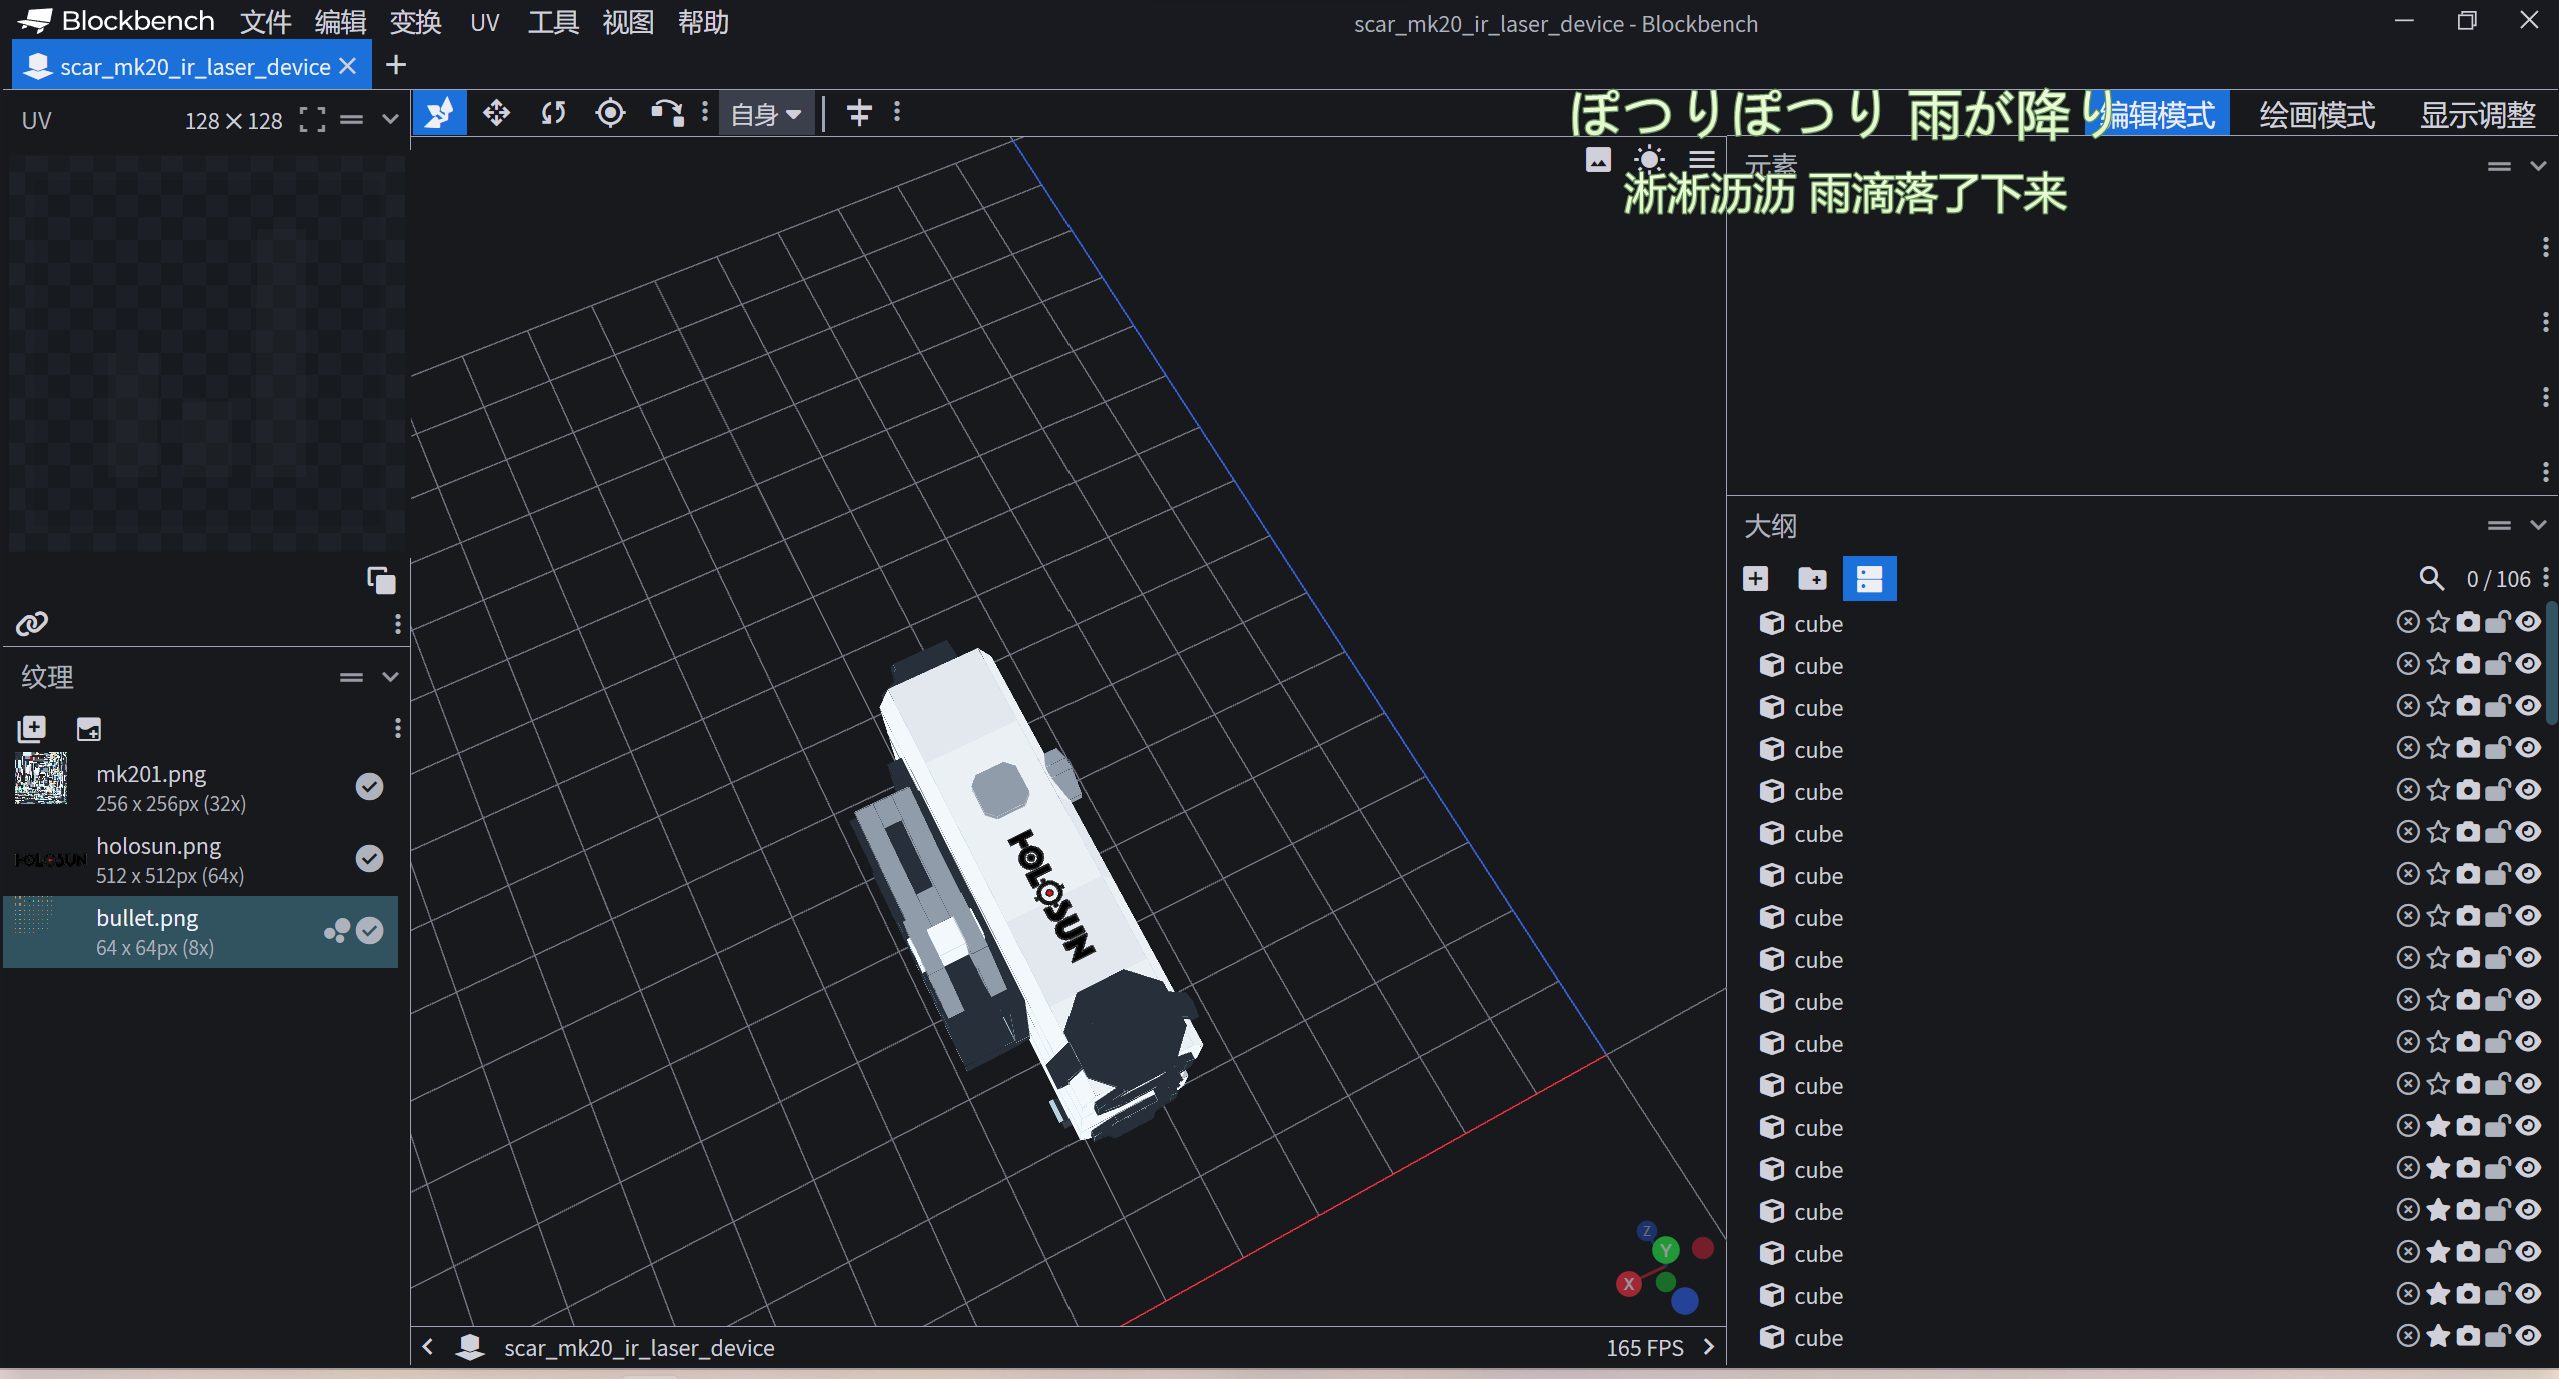Toggle outliner extra options button
The height and width of the screenshot is (1379, 2559).
pyautogui.click(x=1869, y=579)
